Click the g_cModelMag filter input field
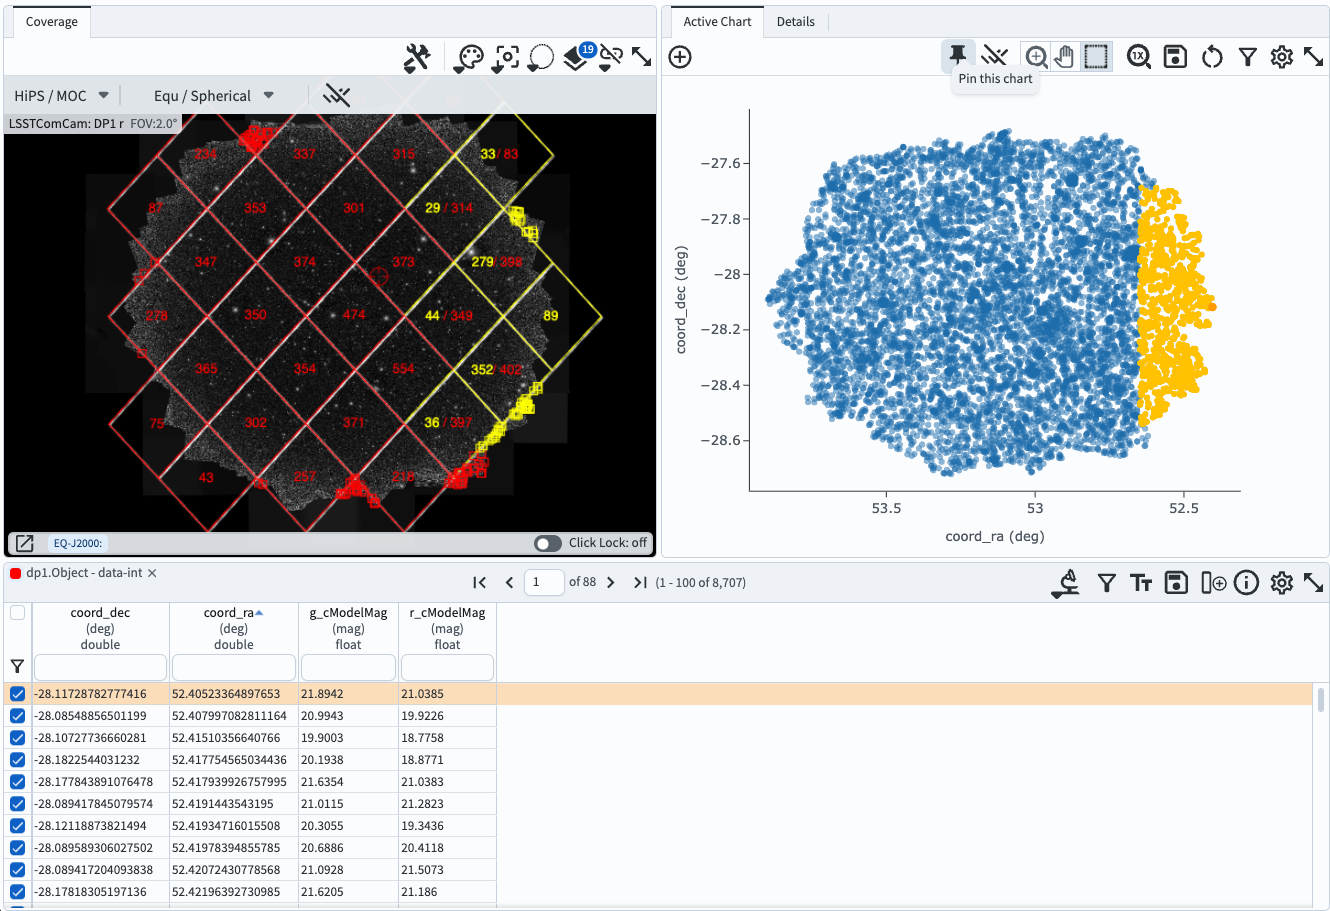Image resolution: width=1330 pixels, height=911 pixels. pyautogui.click(x=348, y=667)
